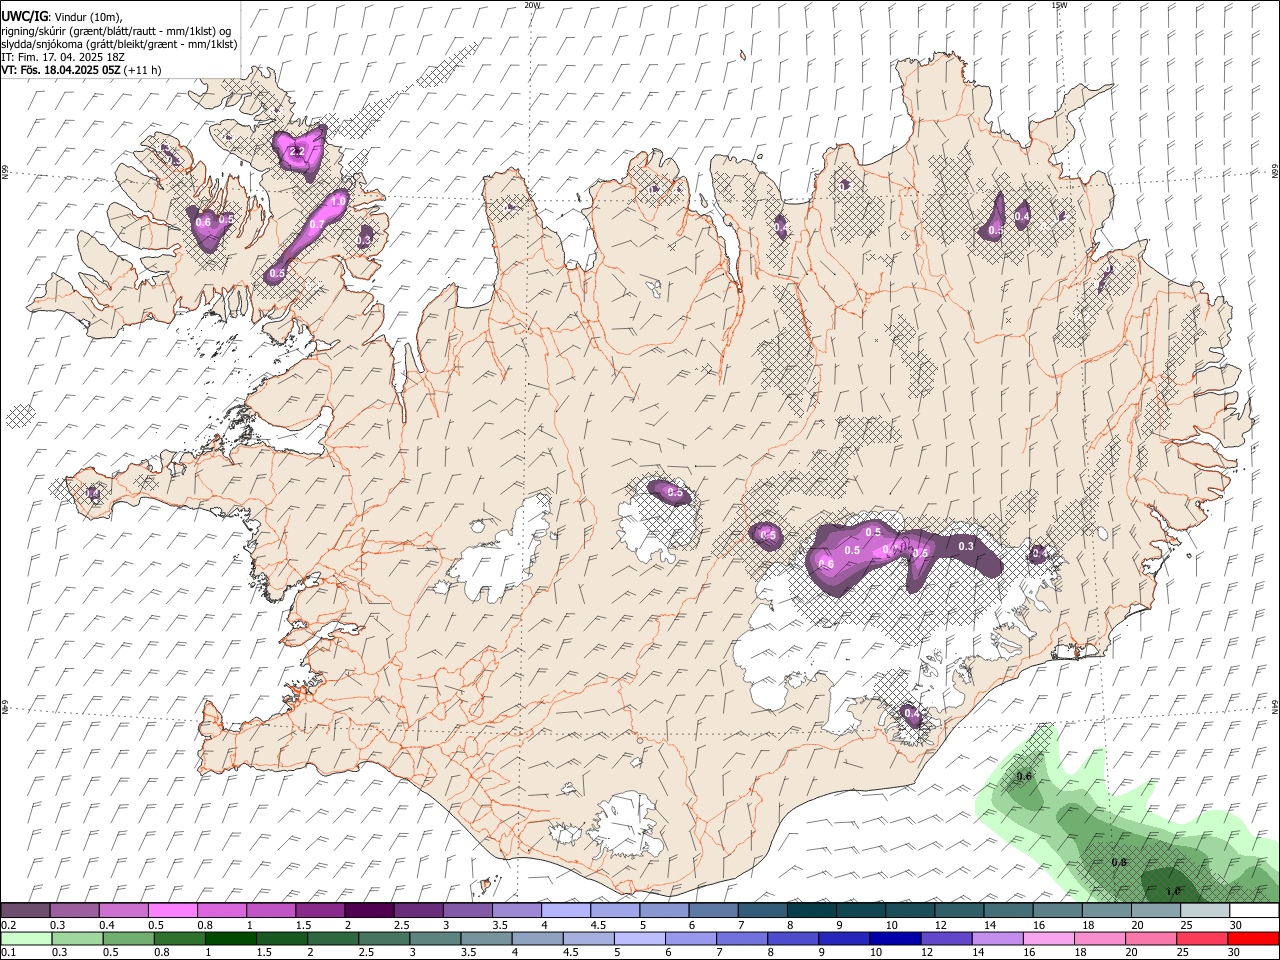Click the 20W longitude label on the upper map border
Viewport: 1280px width, 960px height.
click(532, 5)
